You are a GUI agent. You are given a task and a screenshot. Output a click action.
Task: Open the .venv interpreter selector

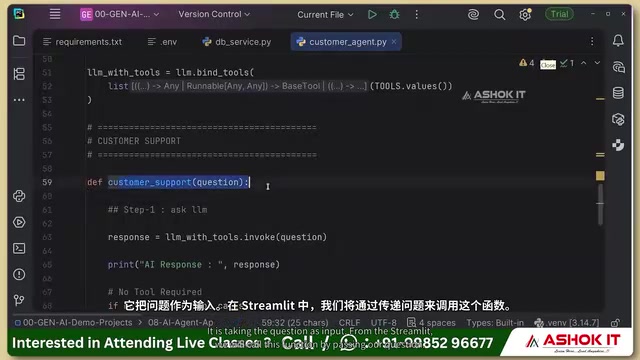pos(567,323)
